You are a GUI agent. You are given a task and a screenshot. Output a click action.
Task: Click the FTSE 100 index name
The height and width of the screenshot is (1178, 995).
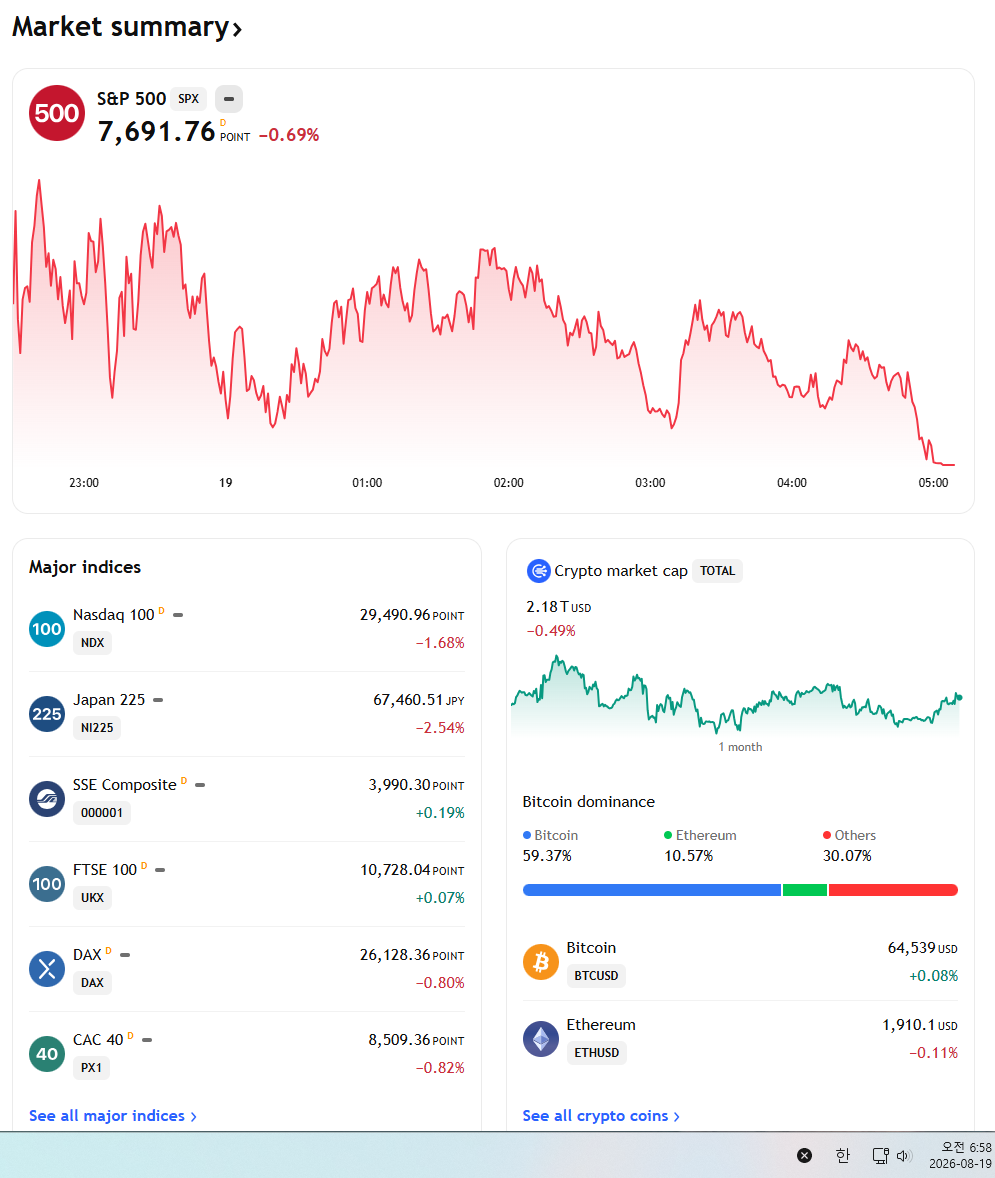click(105, 869)
